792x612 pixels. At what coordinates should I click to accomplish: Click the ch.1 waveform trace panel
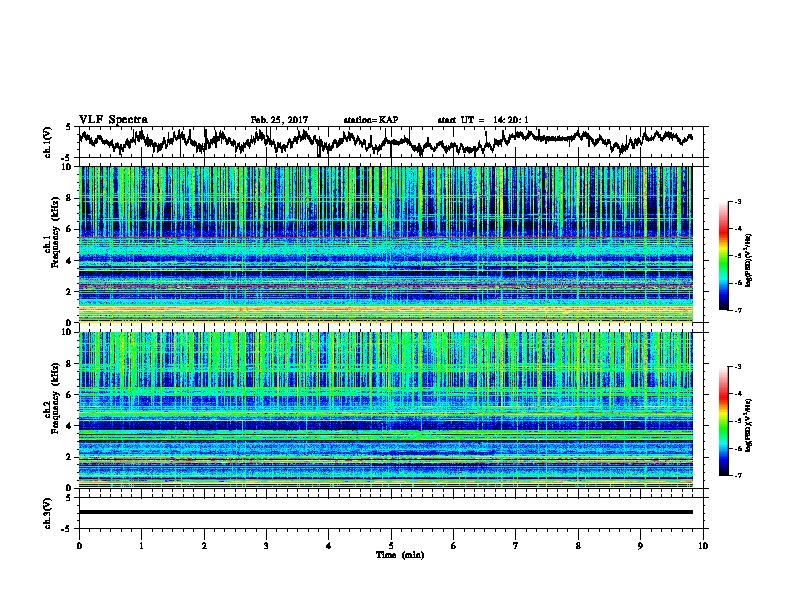click(x=393, y=142)
